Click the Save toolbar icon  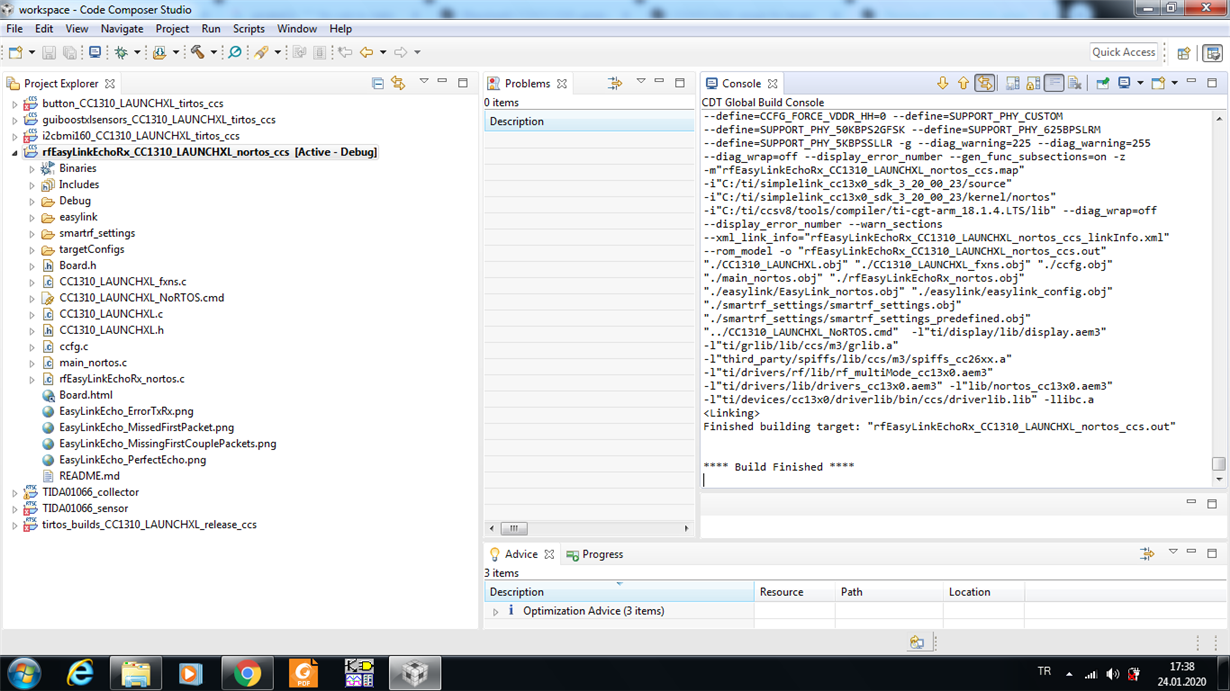click(48, 52)
